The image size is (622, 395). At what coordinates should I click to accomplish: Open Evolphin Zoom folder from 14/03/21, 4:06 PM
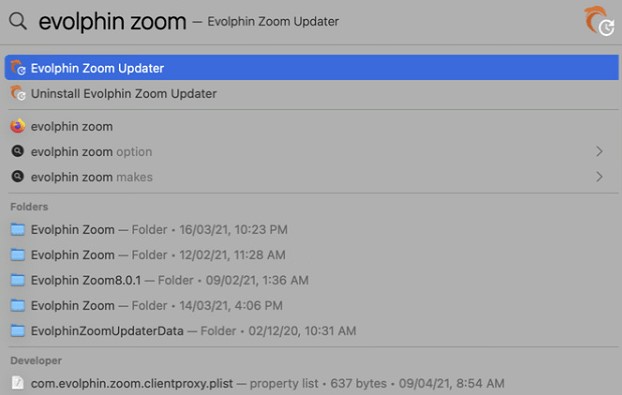click(311, 305)
